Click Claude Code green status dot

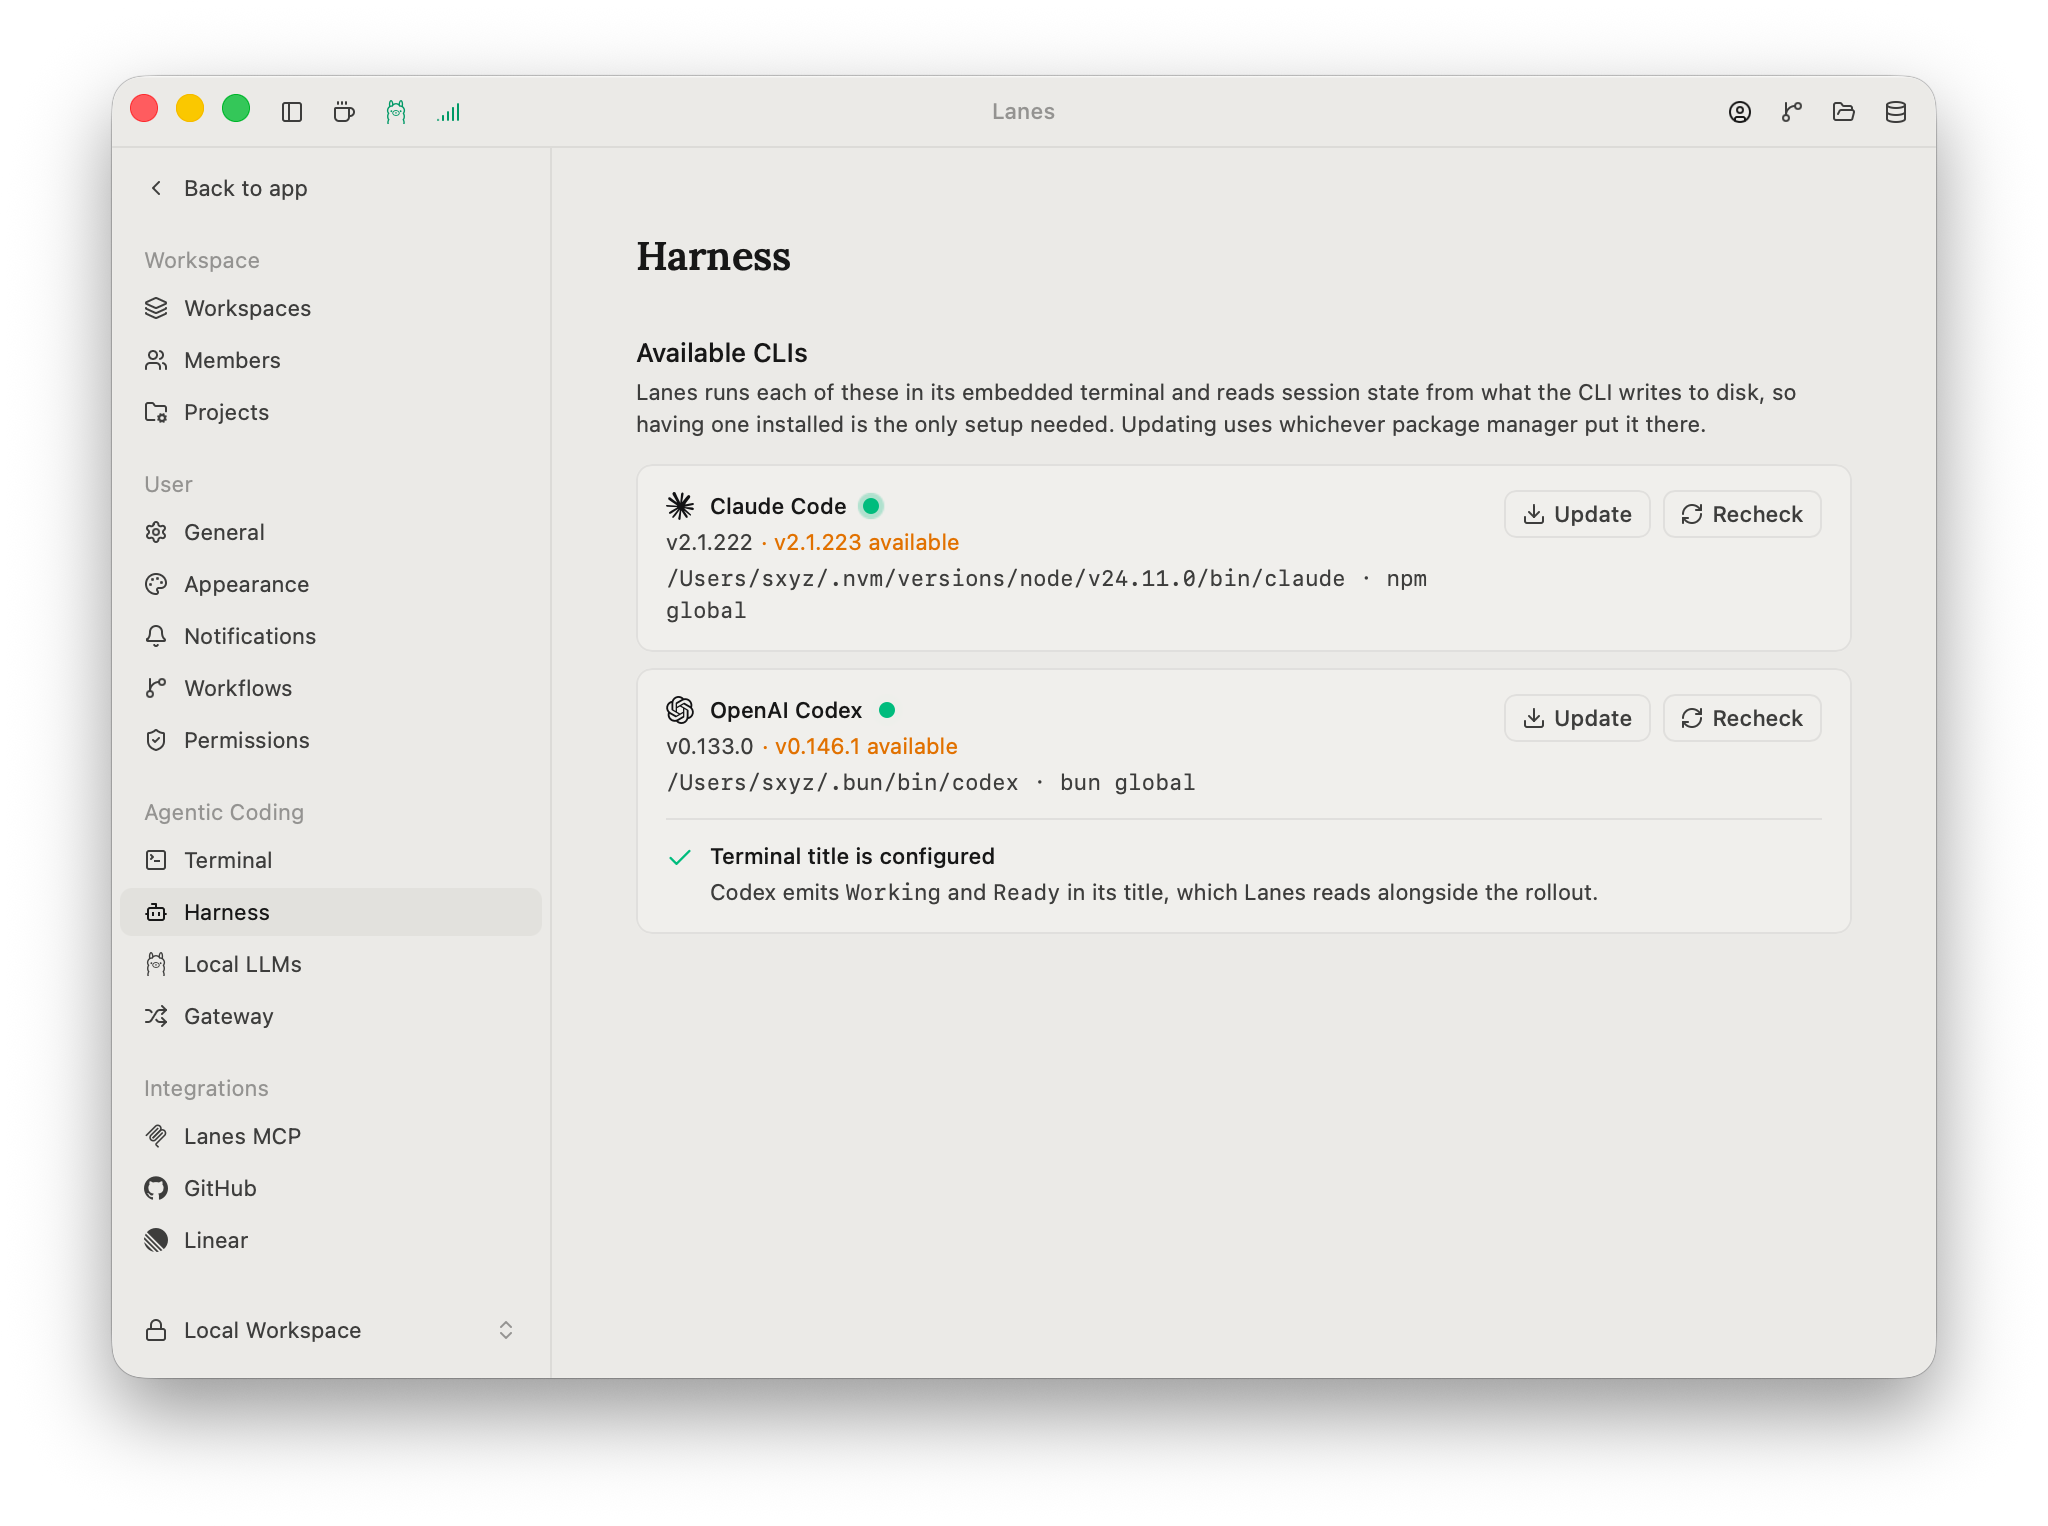[871, 506]
